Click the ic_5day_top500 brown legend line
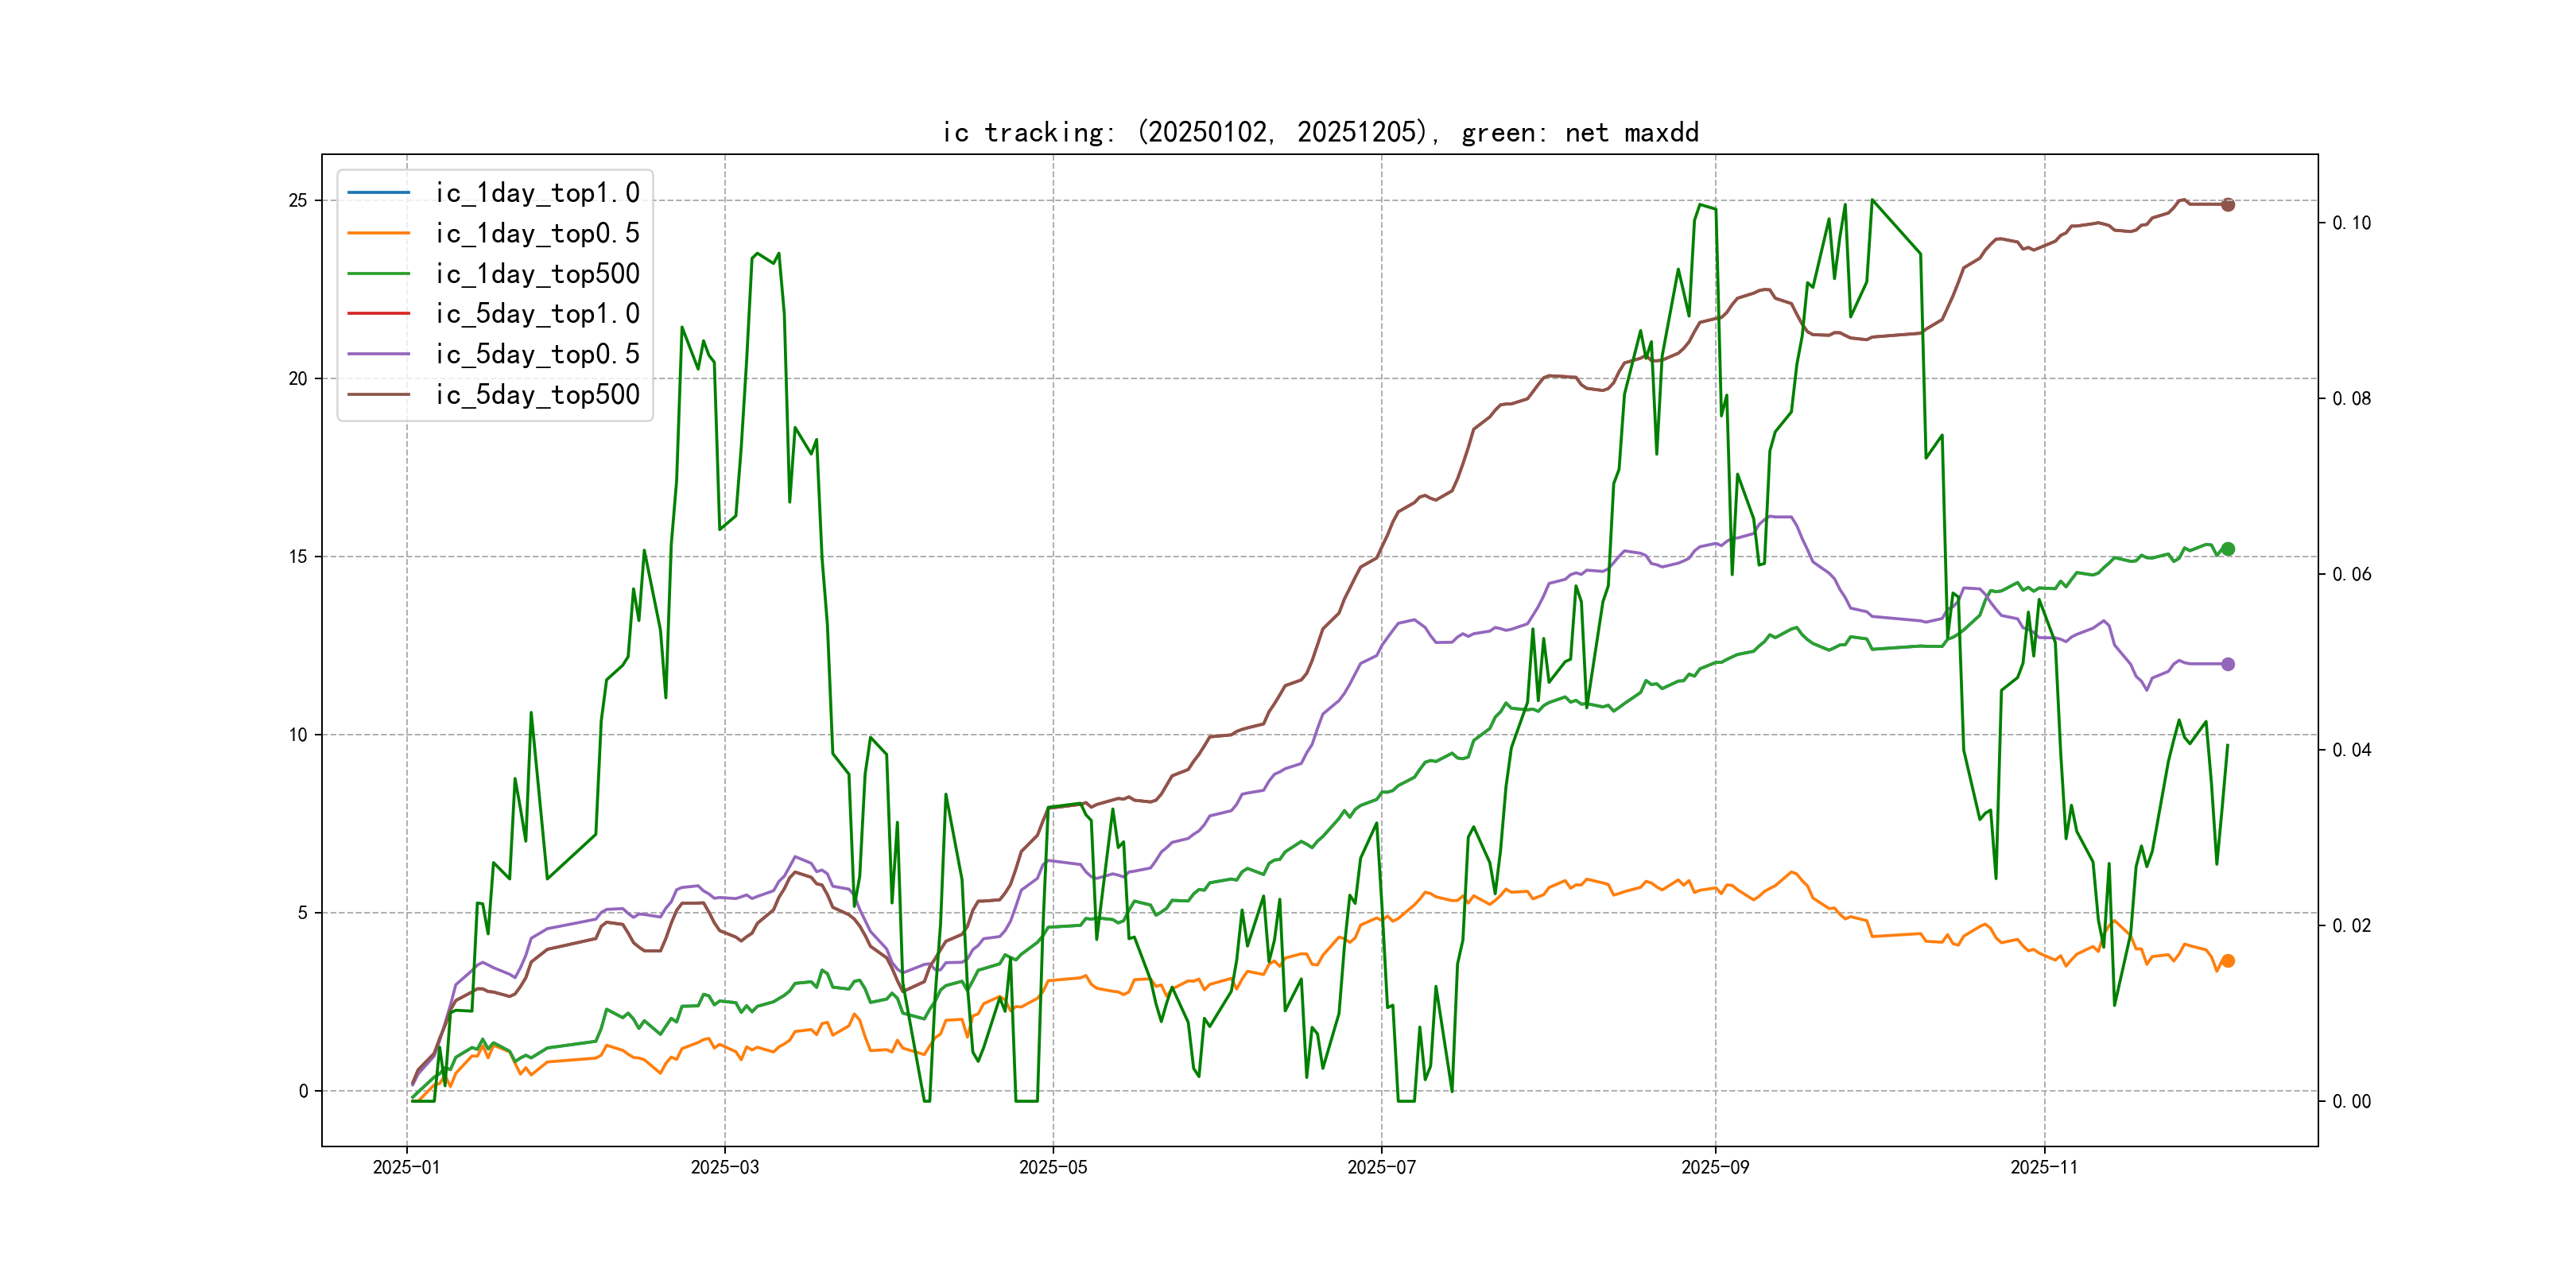The width and height of the screenshot is (2576, 1288). point(378,394)
